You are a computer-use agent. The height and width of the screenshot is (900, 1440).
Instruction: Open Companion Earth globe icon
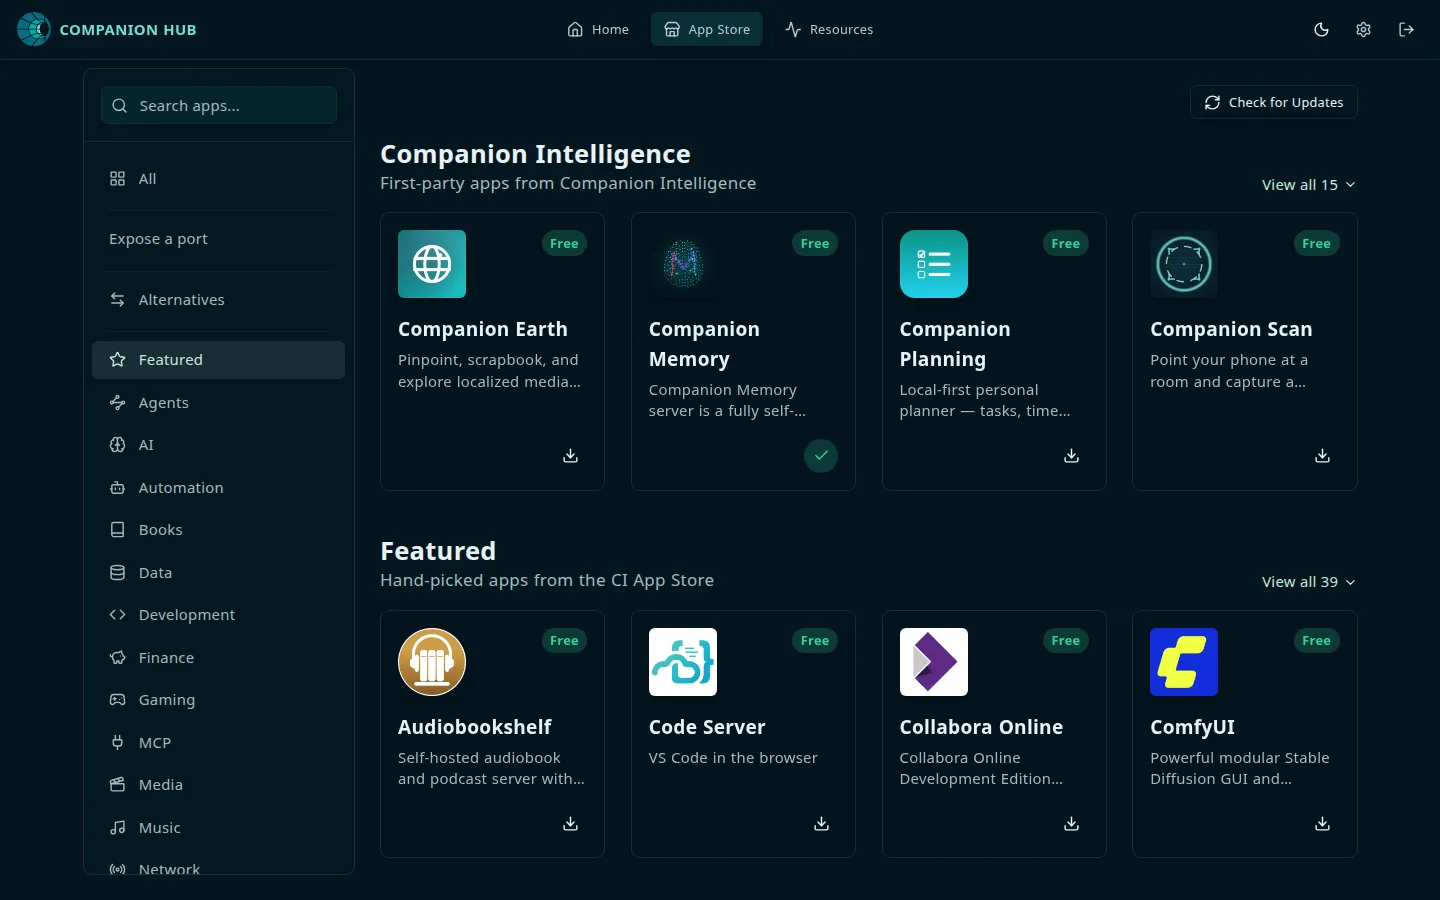[432, 264]
